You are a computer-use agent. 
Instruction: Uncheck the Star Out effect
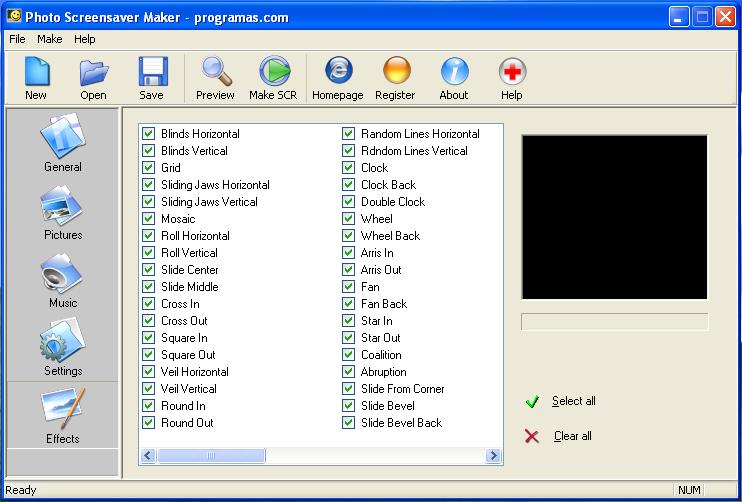(x=349, y=338)
